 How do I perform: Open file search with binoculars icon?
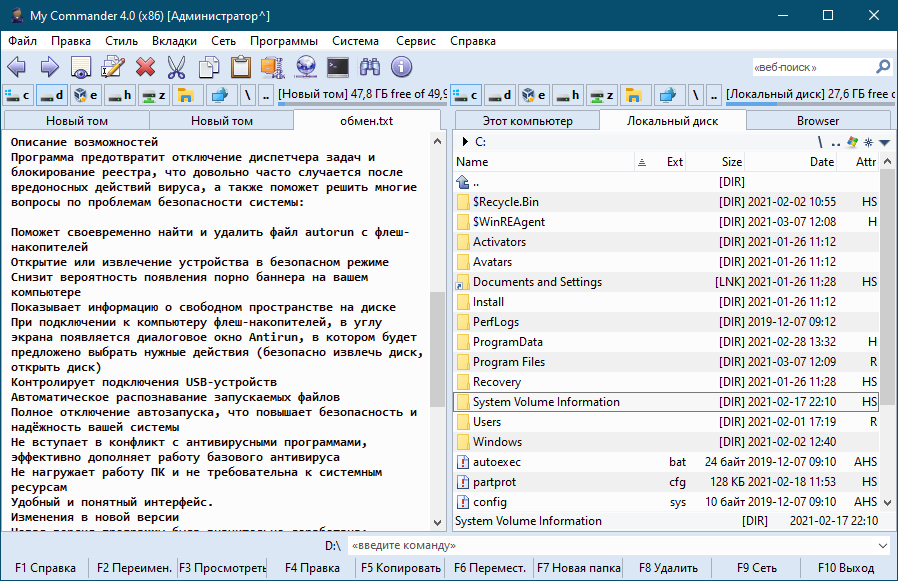tap(370, 67)
